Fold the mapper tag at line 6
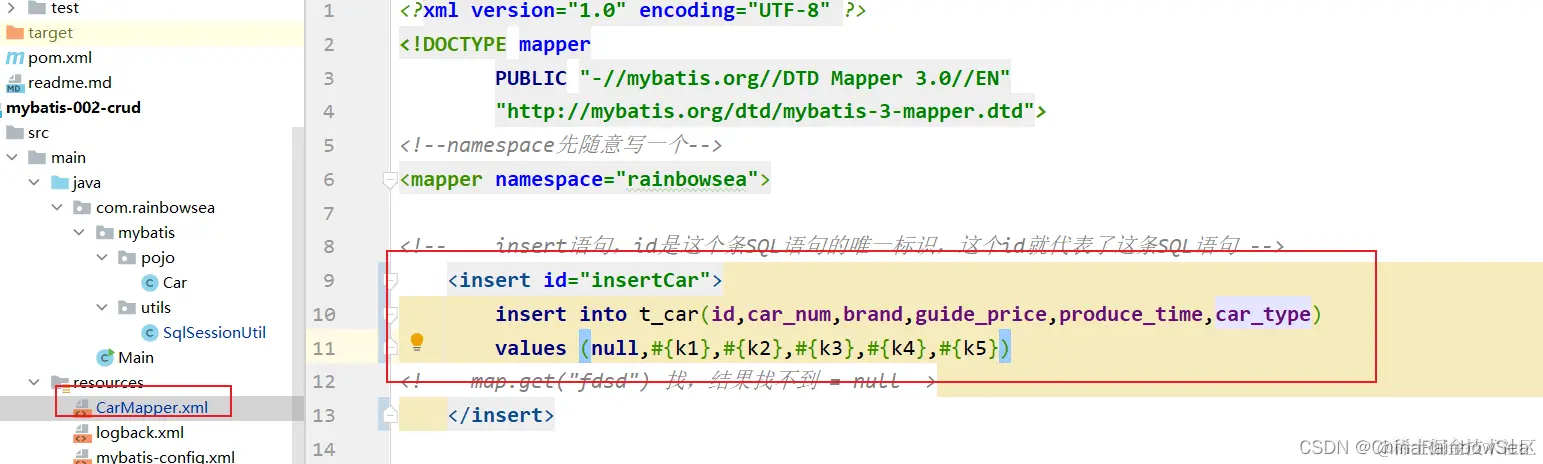This screenshot has height=464, width=1543. pos(391,180)
